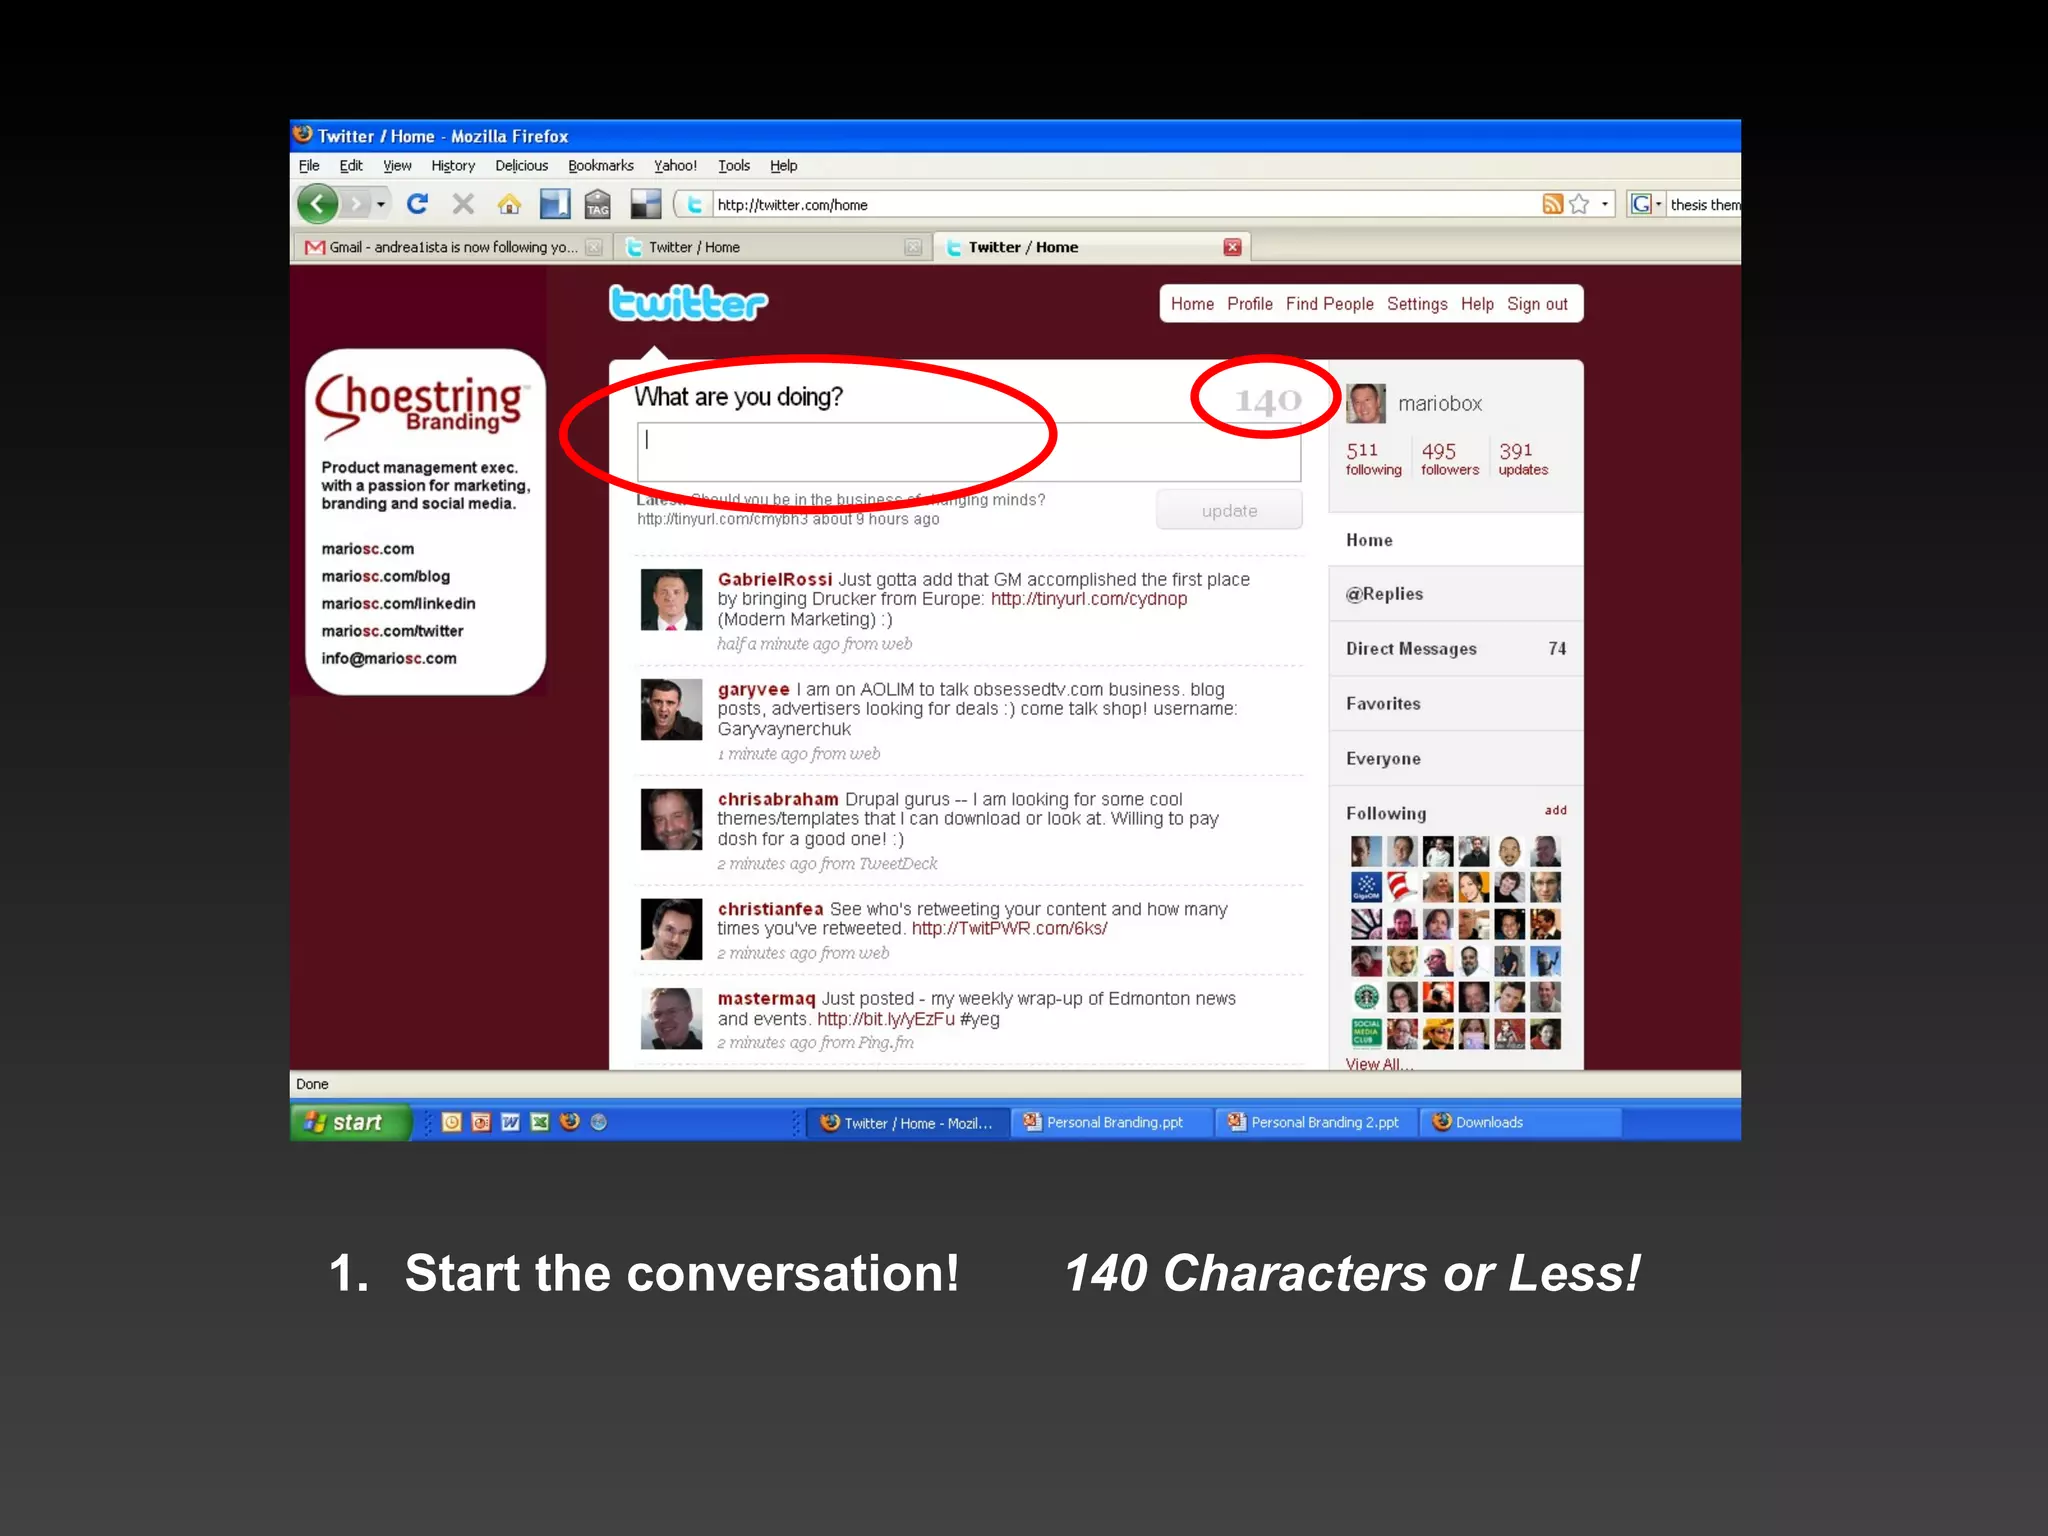Open Everyone sidebar tab
The image size is (2048, 1536).
(1455, 759)
